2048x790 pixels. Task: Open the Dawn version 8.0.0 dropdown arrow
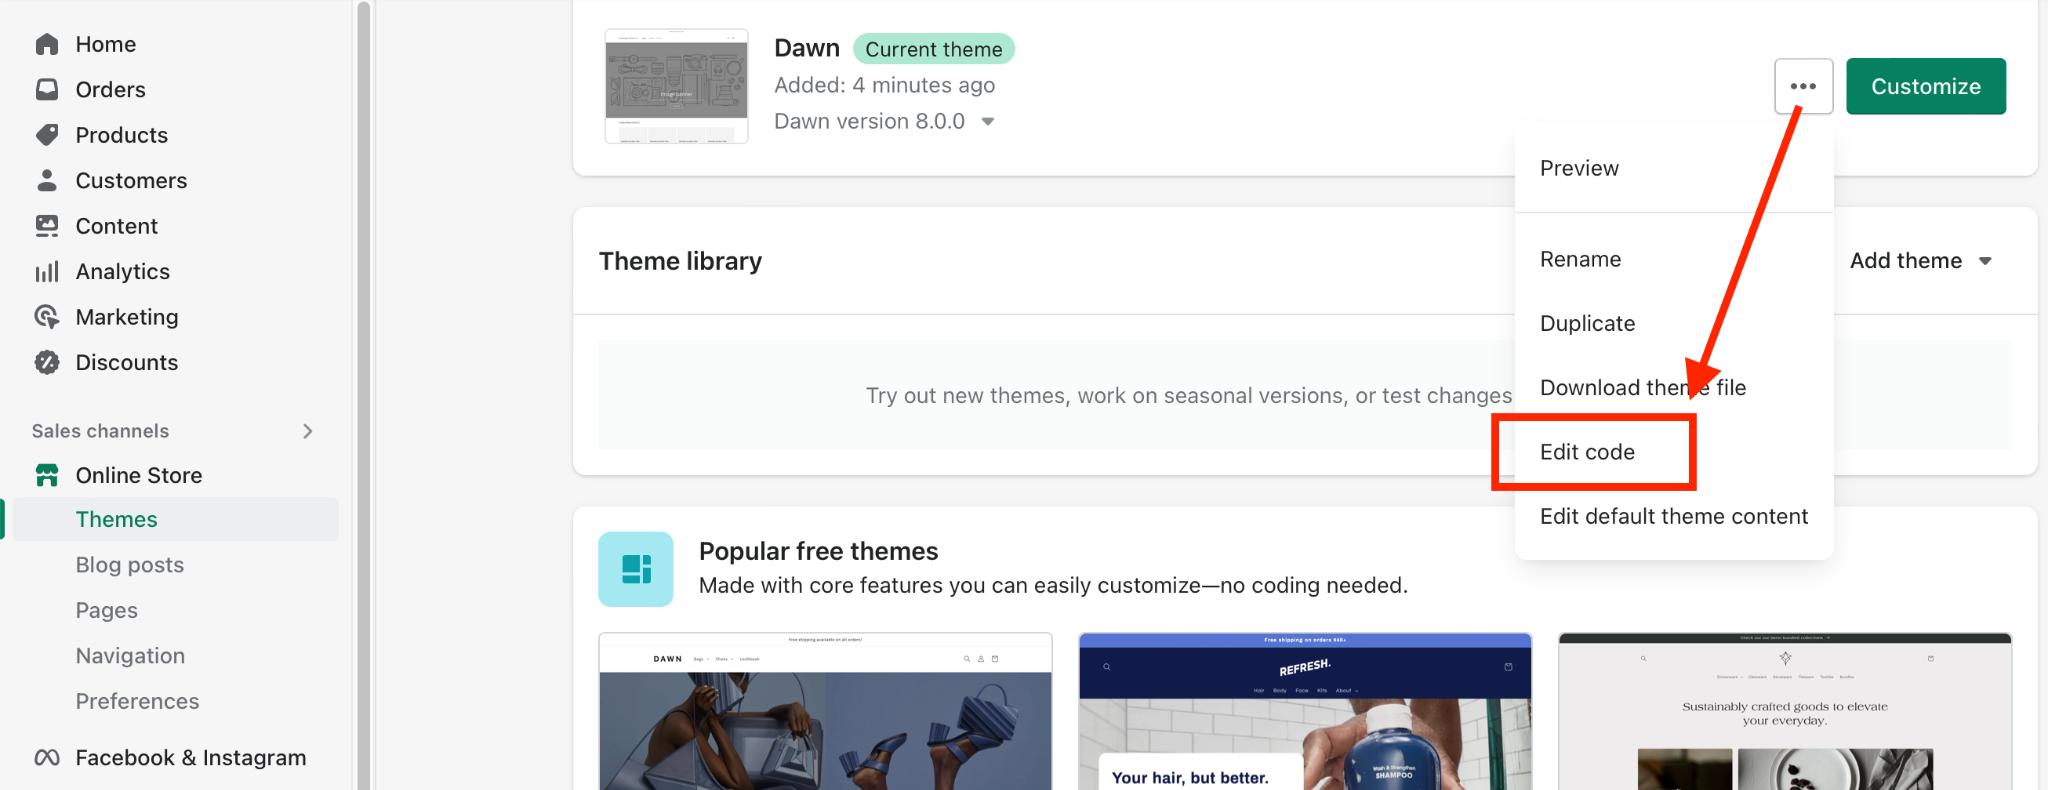coord(988,122)
